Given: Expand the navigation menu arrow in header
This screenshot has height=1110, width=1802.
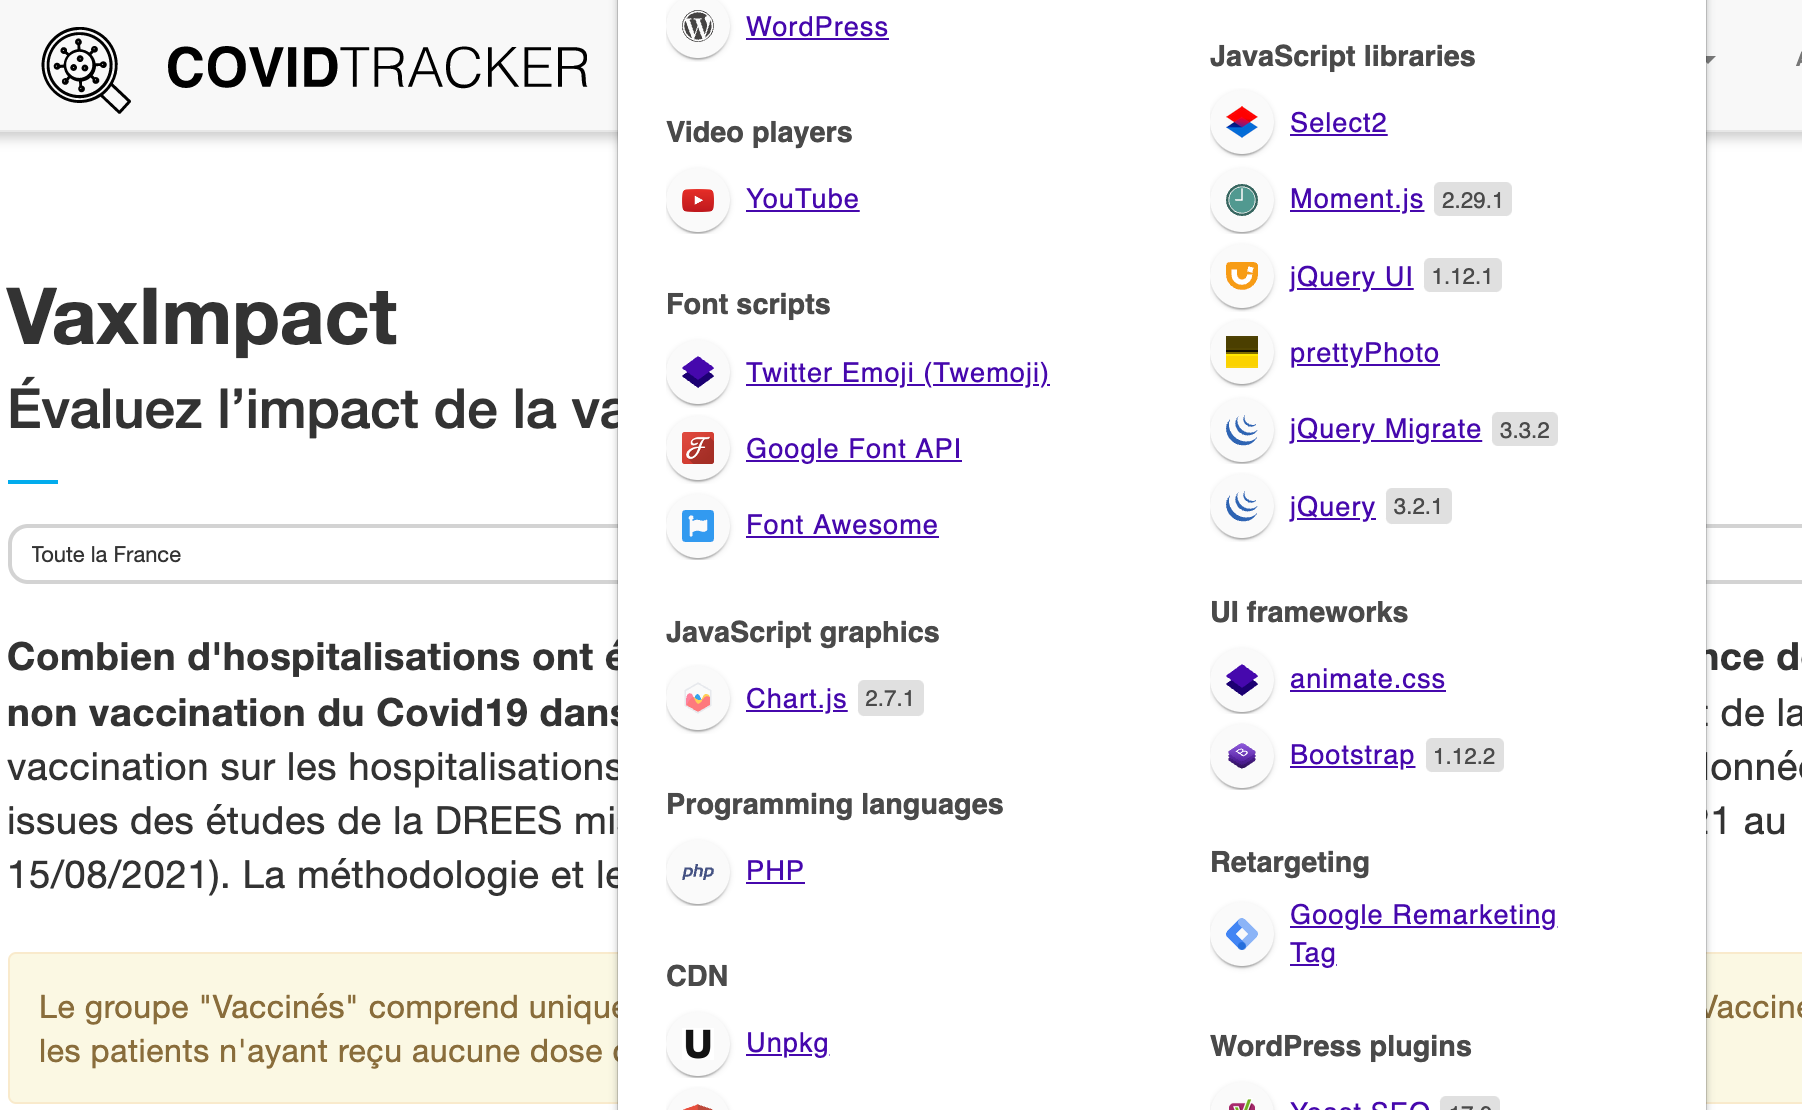Looking at the screenshot, I should [x=1710, y=60].
